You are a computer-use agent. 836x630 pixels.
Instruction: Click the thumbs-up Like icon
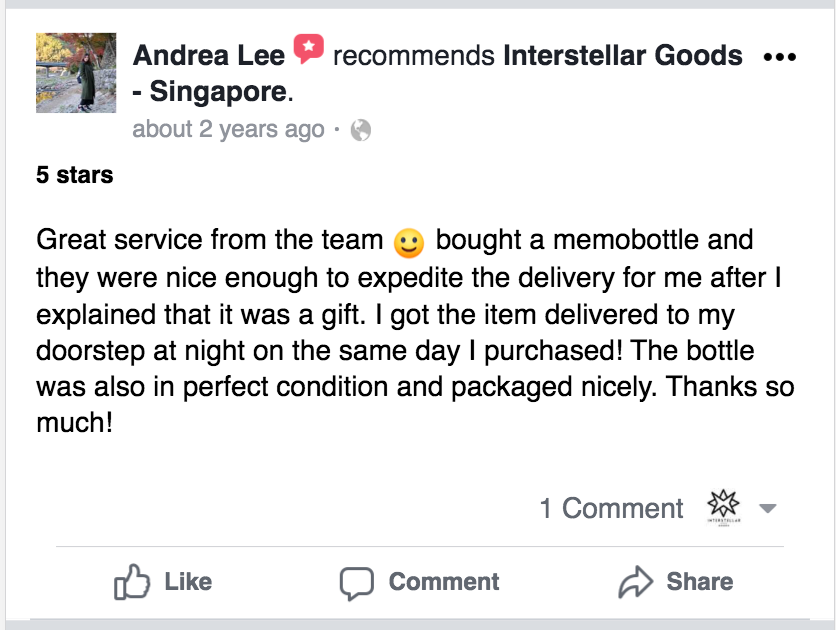132,582
